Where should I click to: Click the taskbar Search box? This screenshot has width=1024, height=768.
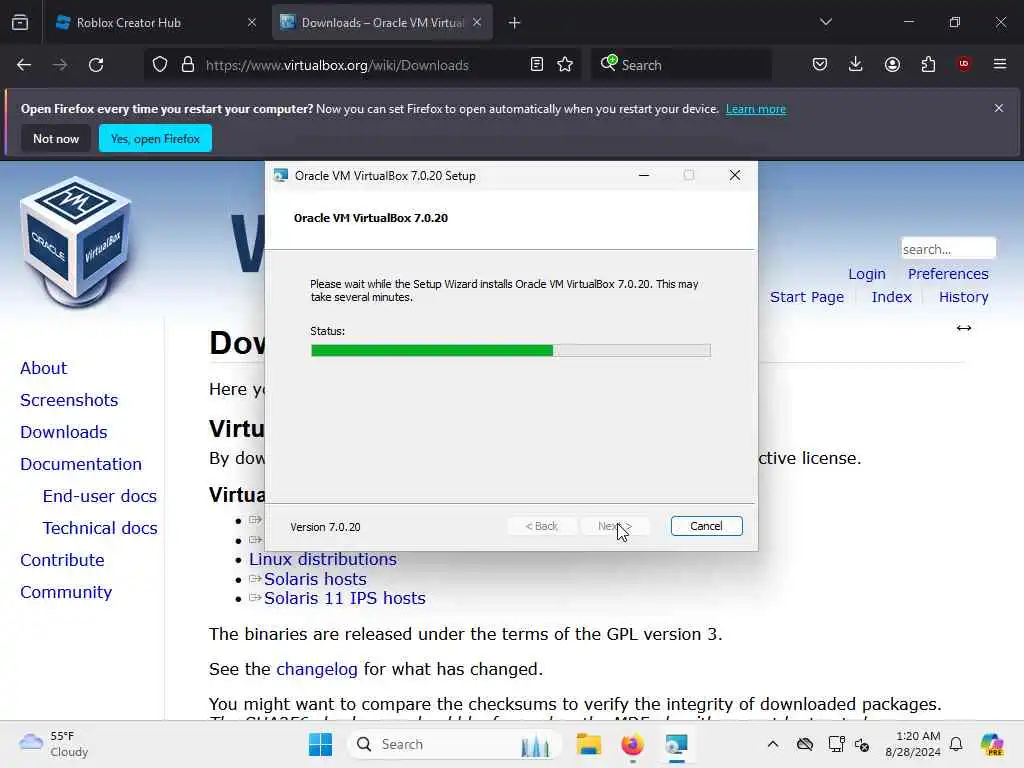pos(455,744)
